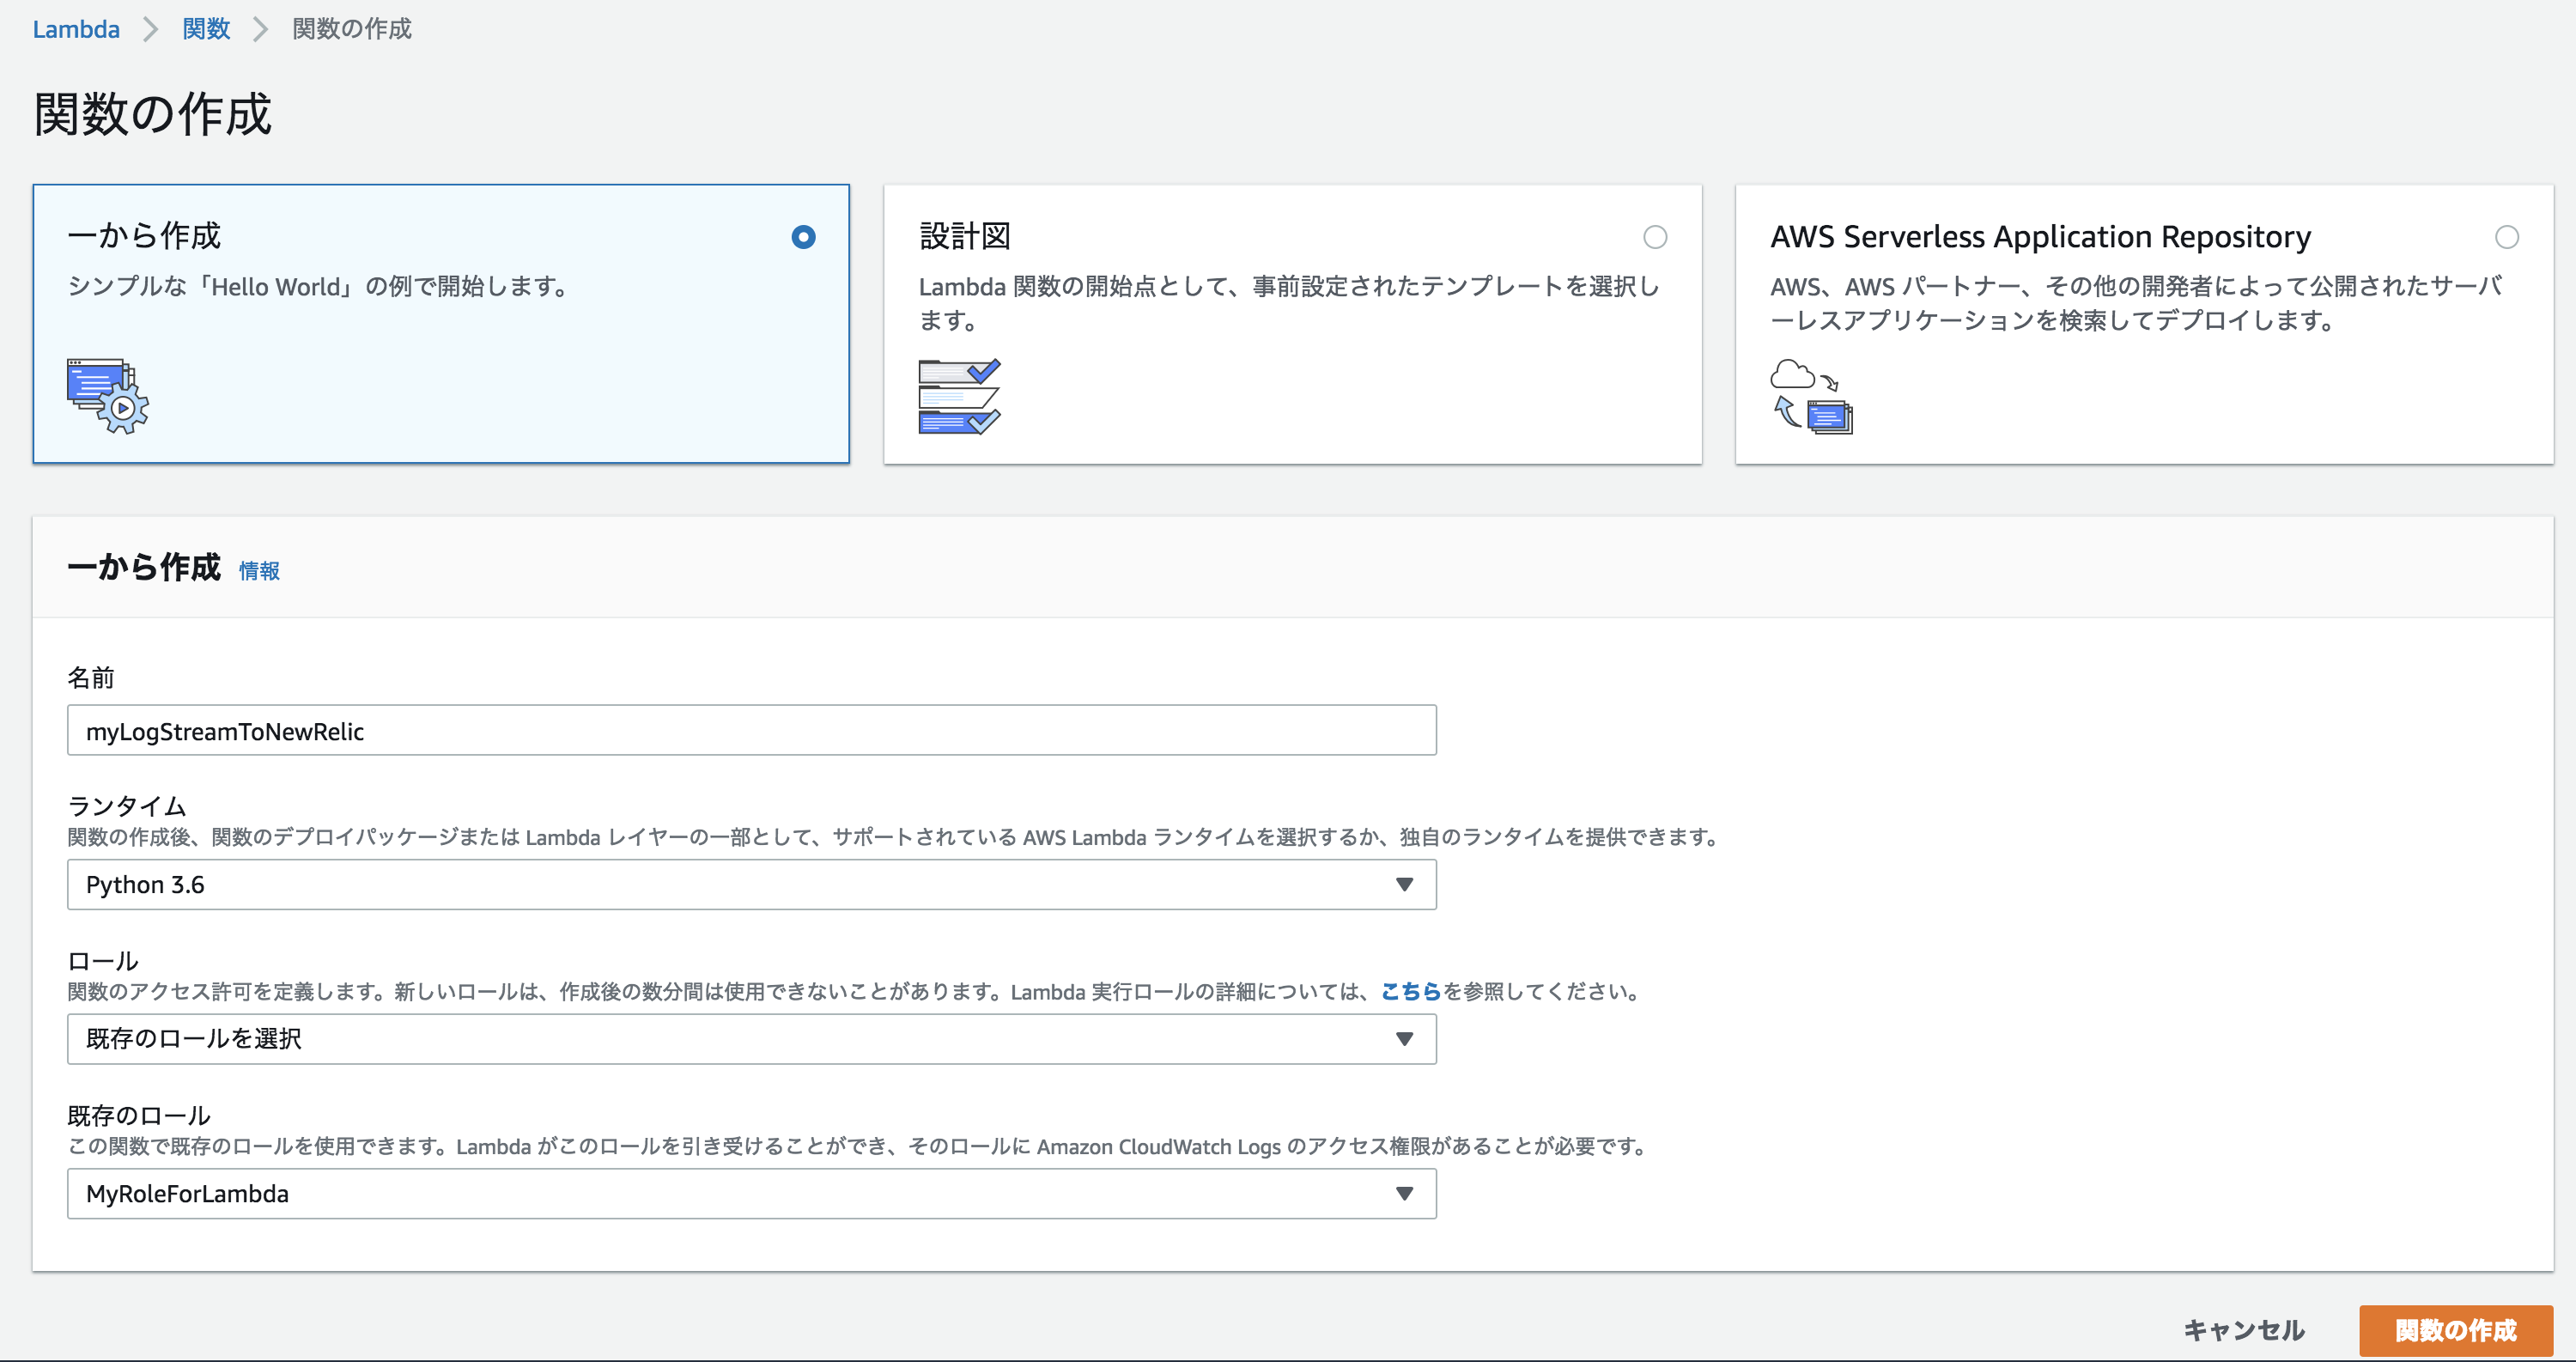Image resolution: width=2576 pixels, height=1362 pixels.
Task: Open the Lambda breadcrumb link
Action: (76, 29)
